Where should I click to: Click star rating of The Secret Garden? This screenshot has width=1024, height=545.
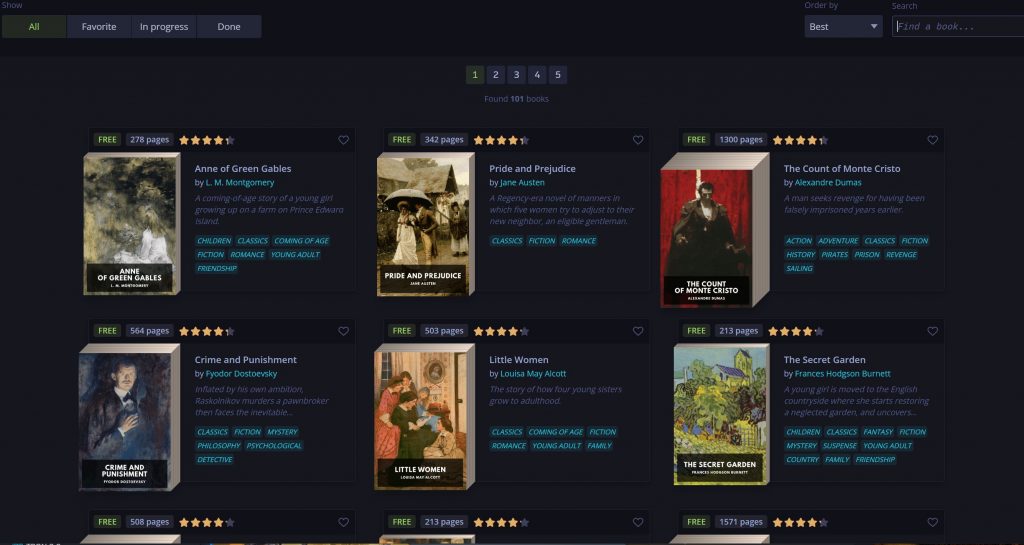coord(795,331)
